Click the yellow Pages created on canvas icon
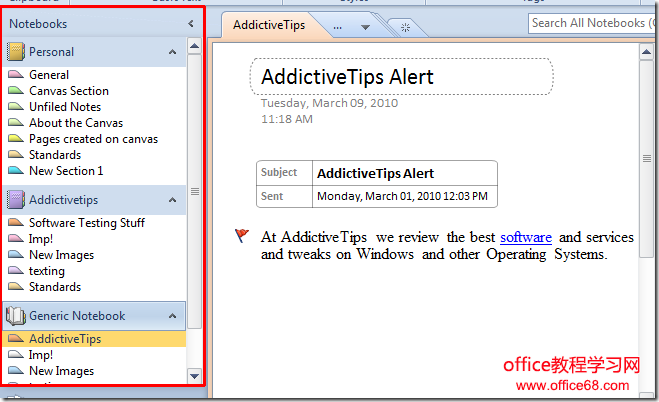659x402 pixels. (16, 139)
